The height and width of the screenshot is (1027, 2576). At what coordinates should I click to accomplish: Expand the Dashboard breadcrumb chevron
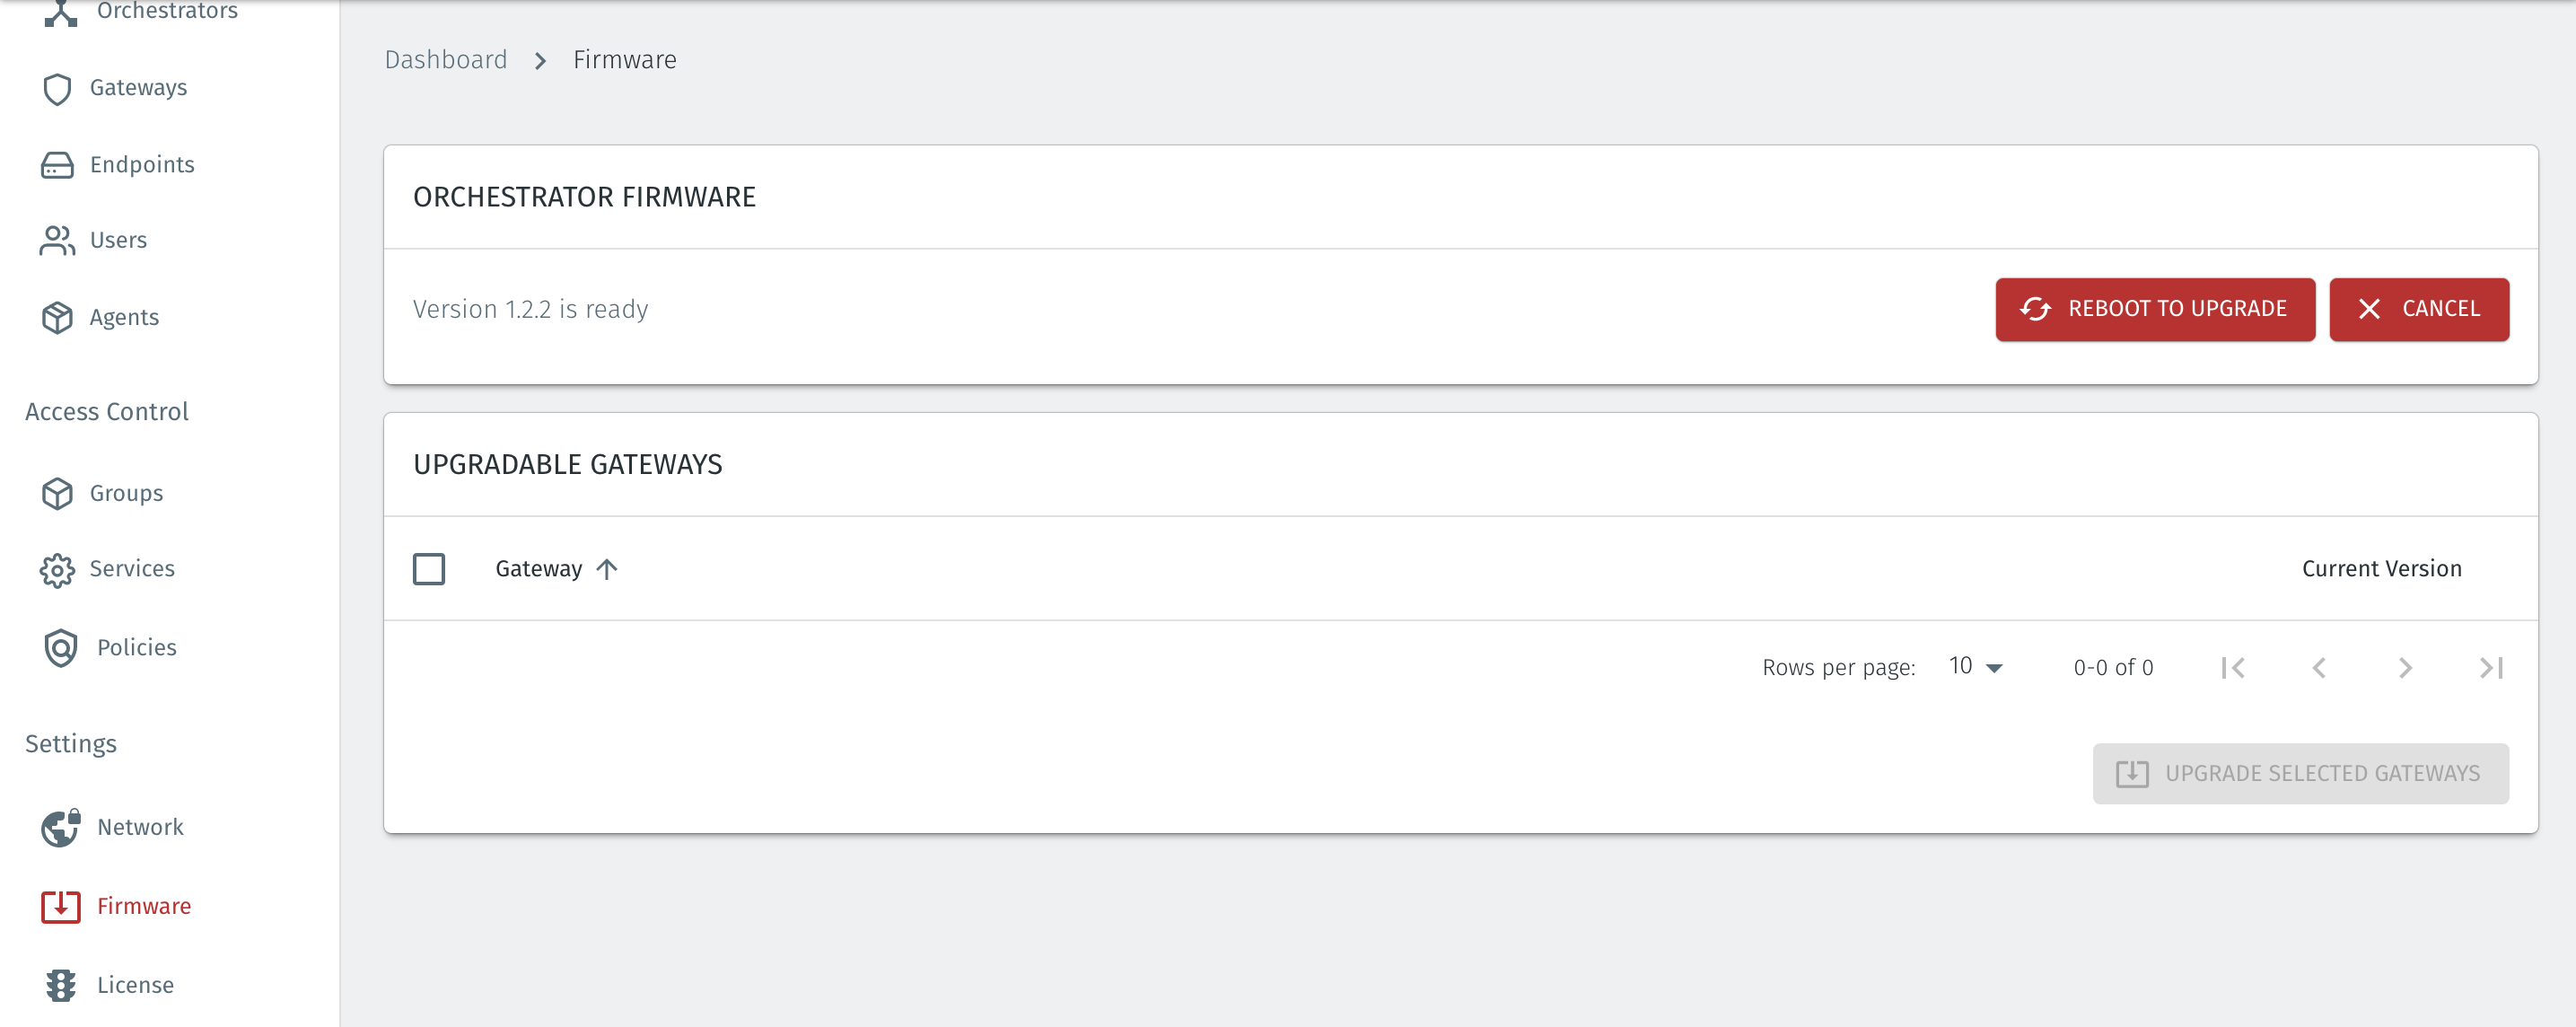point(539,60)
